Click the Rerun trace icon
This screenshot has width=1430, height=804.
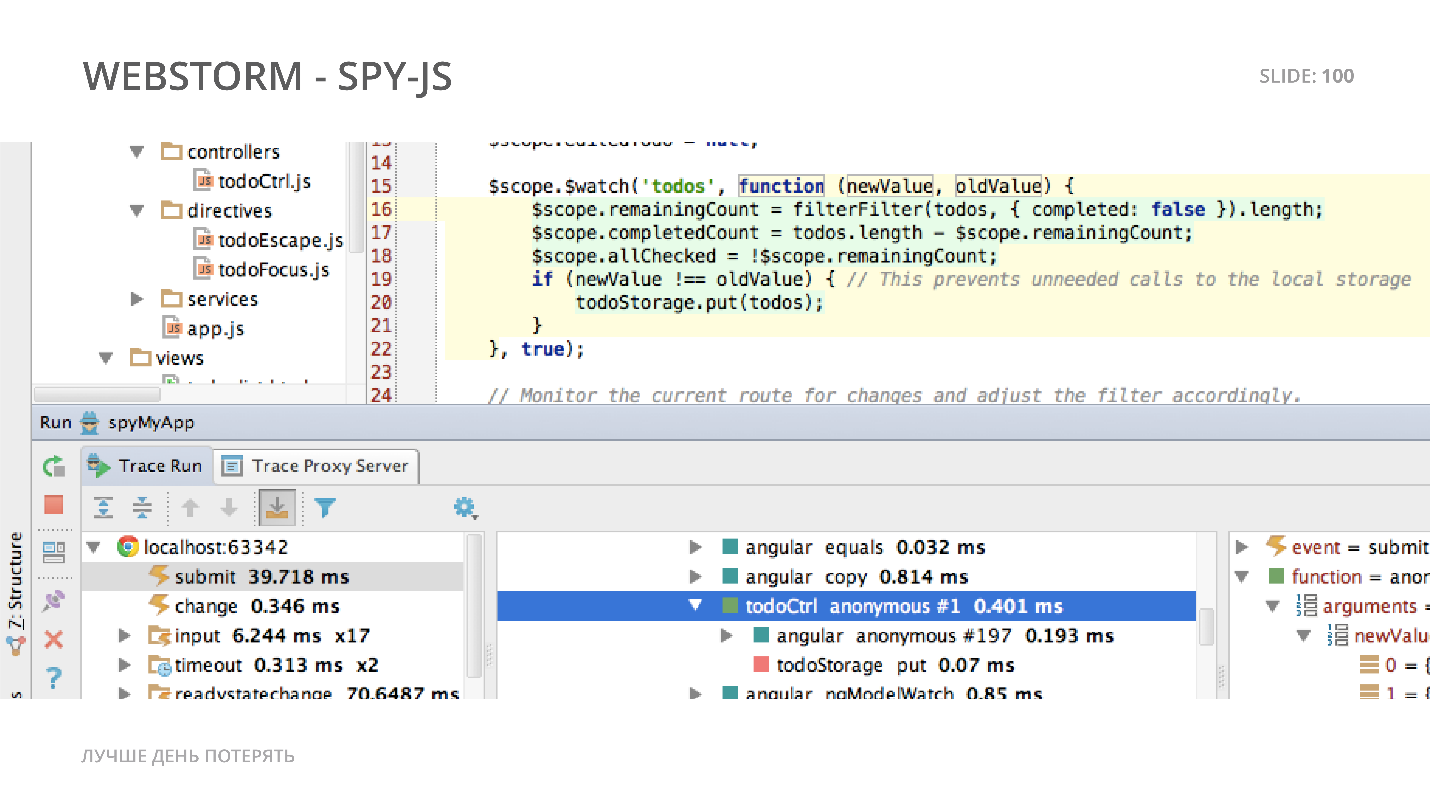point(54,466)
